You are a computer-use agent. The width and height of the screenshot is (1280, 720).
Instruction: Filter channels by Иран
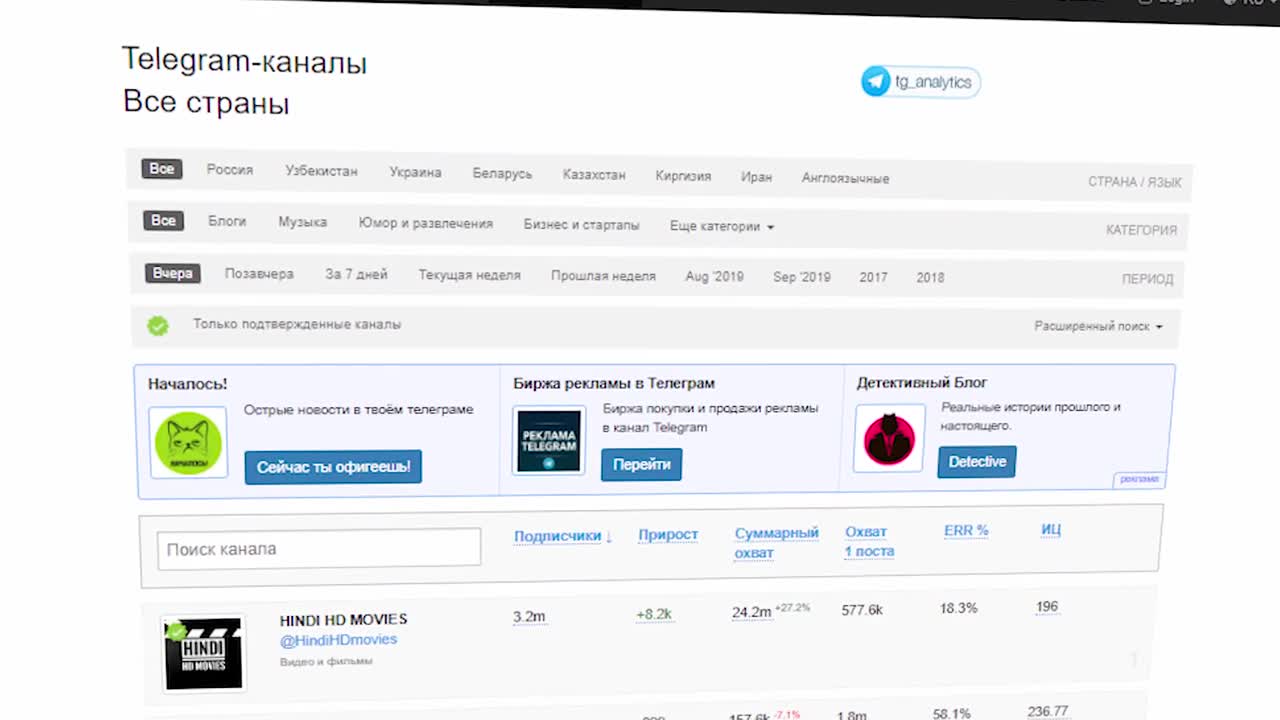point(756,177)
